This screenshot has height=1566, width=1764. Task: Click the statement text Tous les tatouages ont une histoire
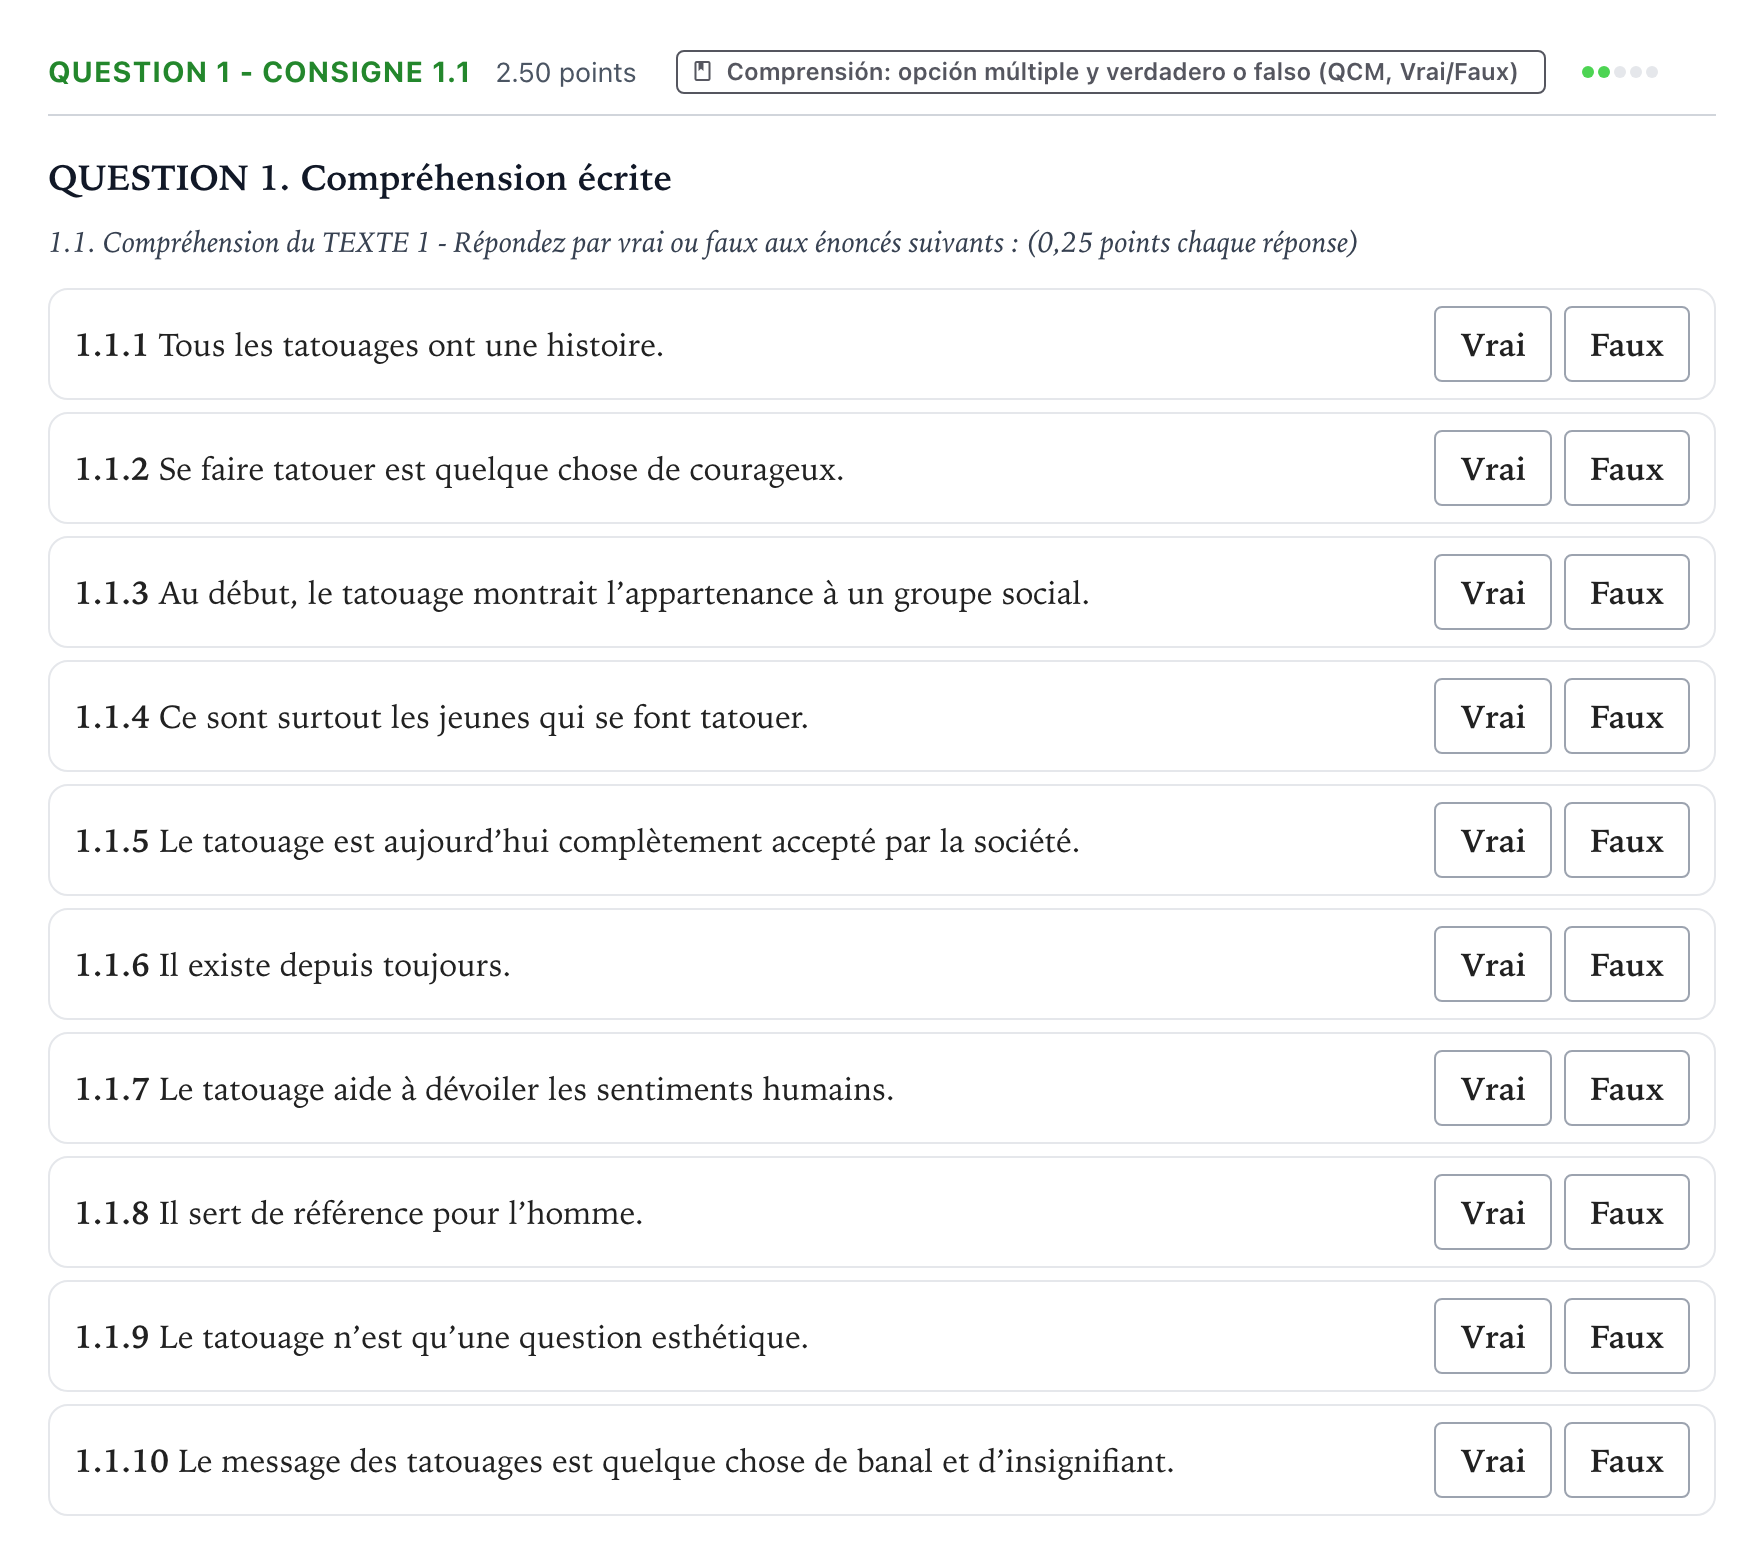click(411, 345)
